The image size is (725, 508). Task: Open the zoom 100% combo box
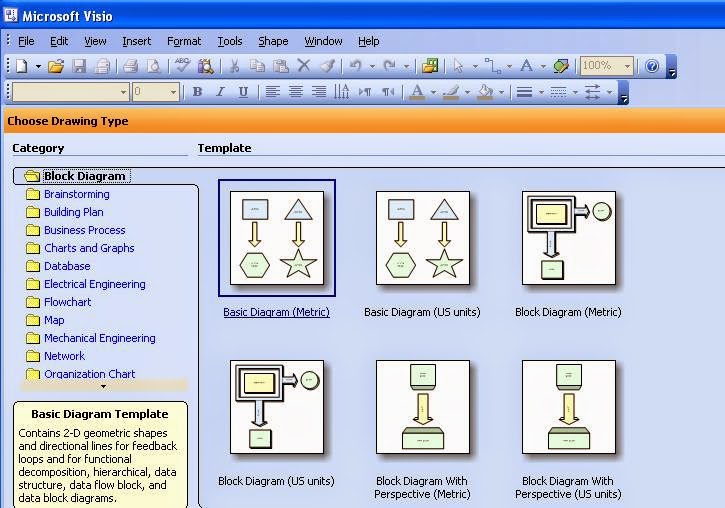pos(607,66)
